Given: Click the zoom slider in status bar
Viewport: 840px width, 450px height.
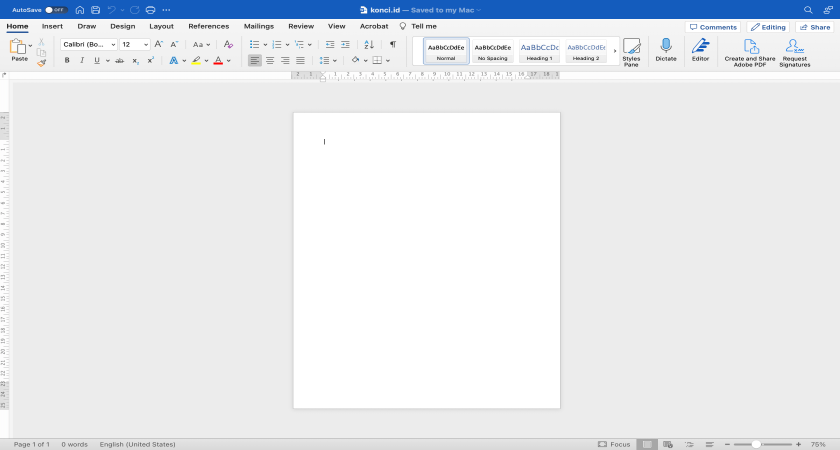Looking at the screenshot, I should pyautogui.click(x=757, y=444).
